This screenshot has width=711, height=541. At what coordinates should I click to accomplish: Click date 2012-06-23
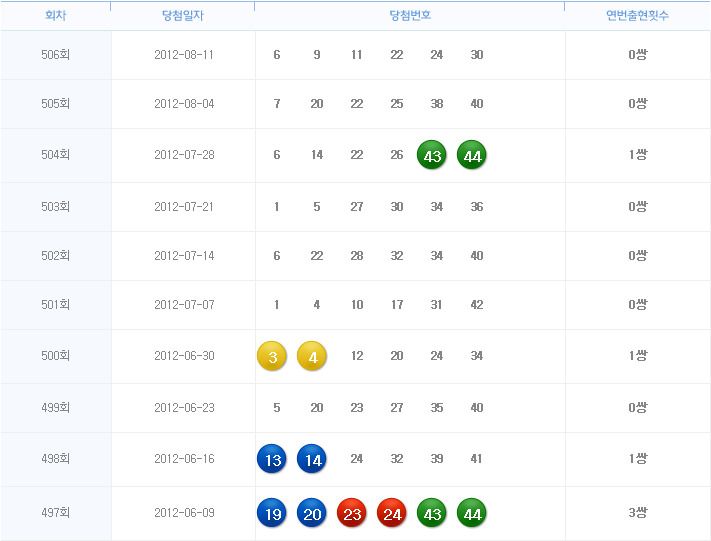click(184, 408)
